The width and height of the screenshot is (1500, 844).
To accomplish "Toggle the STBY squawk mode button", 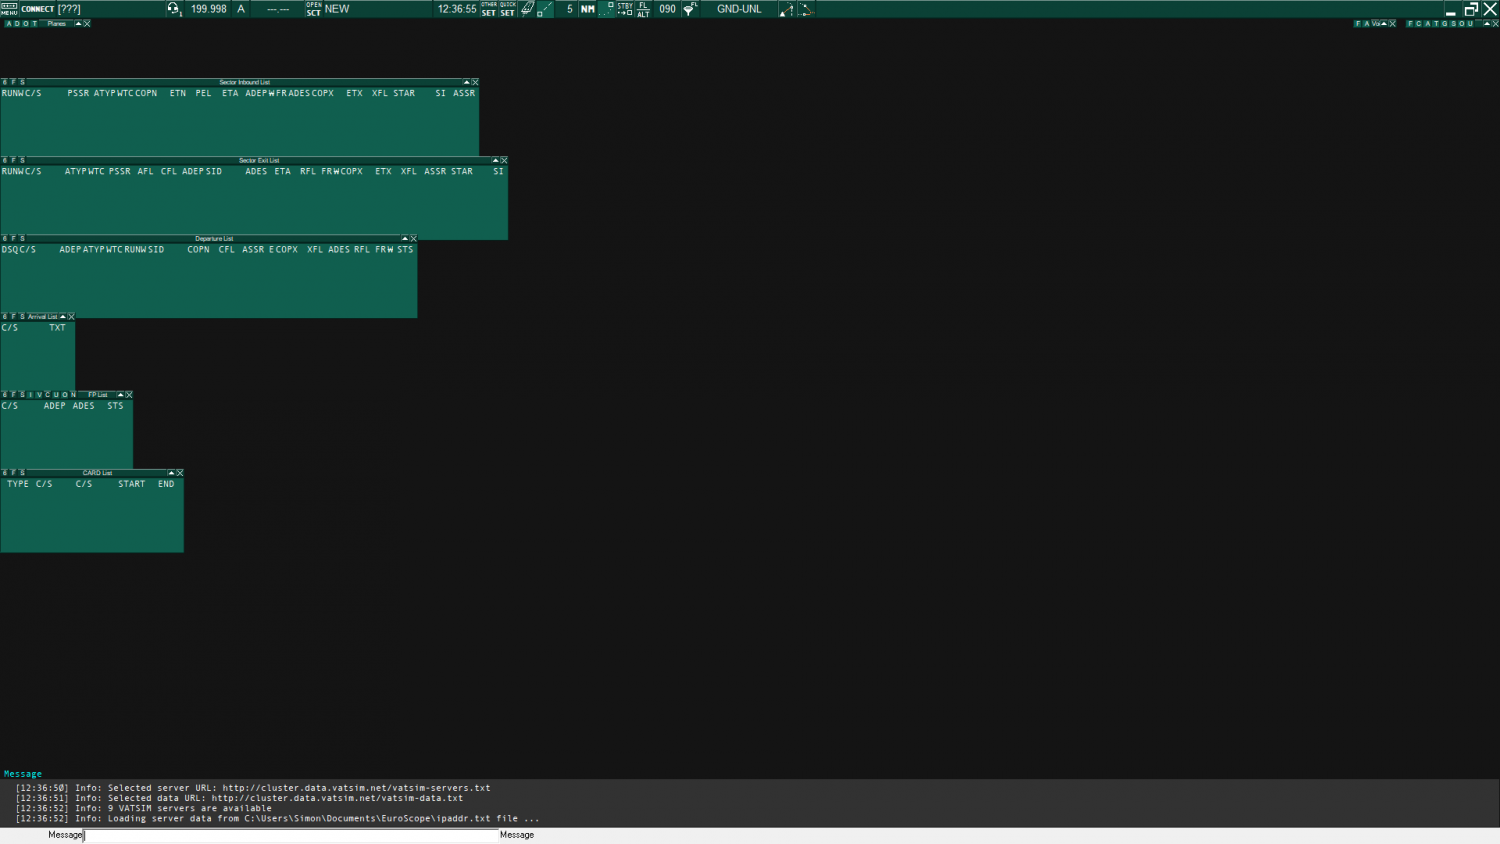I will tap(623, 9).
